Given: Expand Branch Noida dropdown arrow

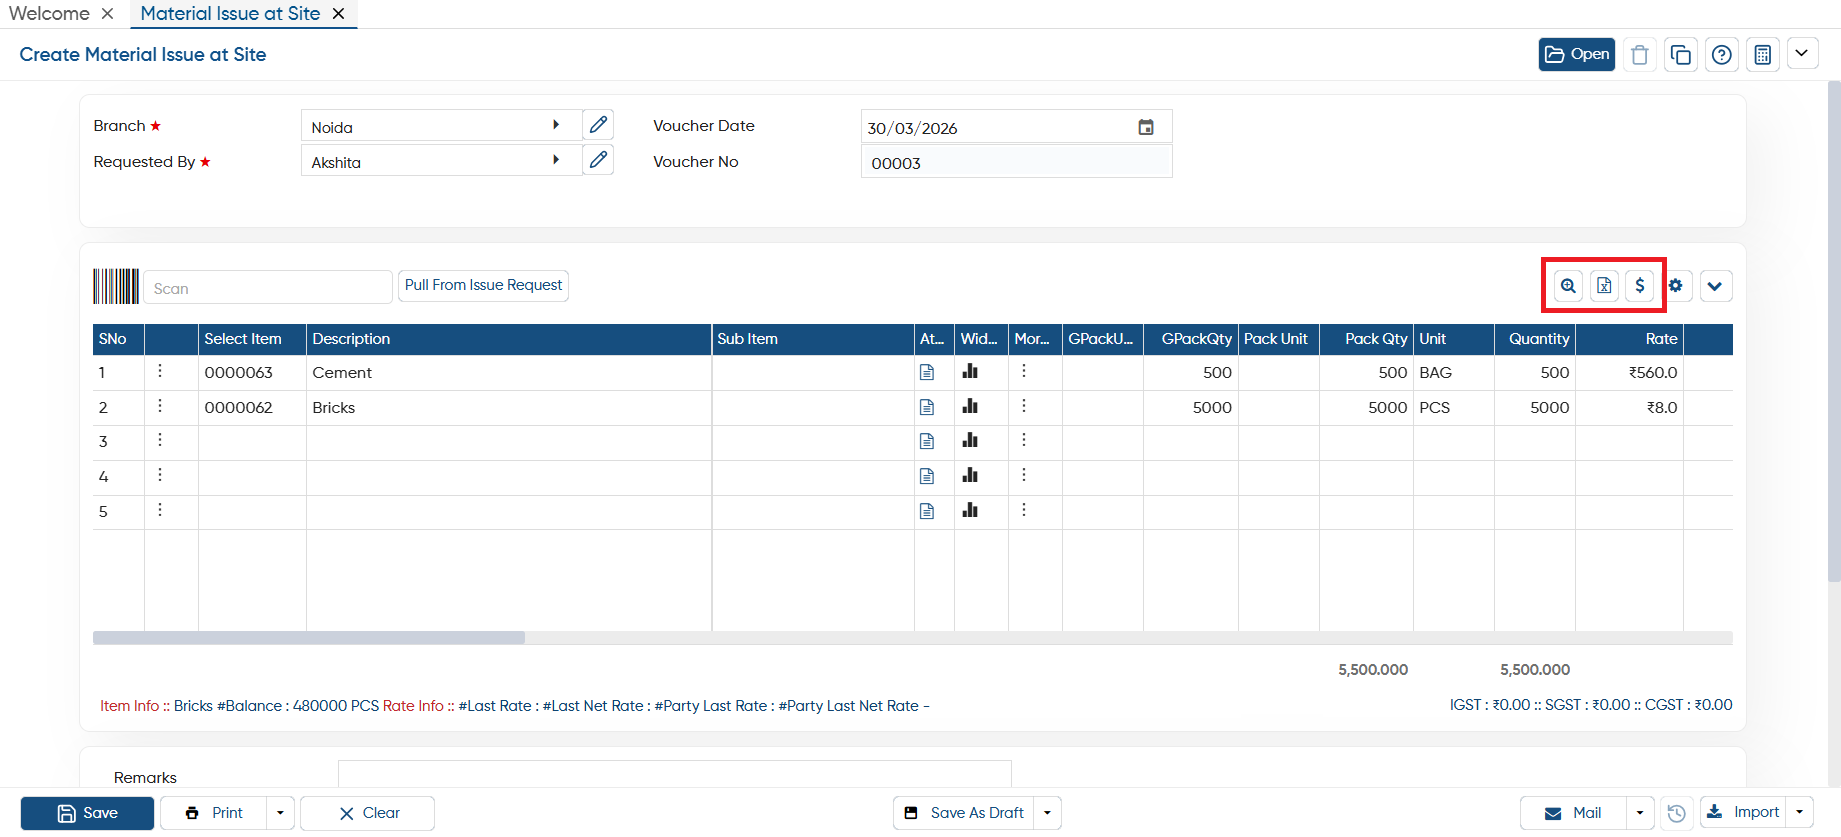Looking at the screenshot, I should (x=556, y=125).
